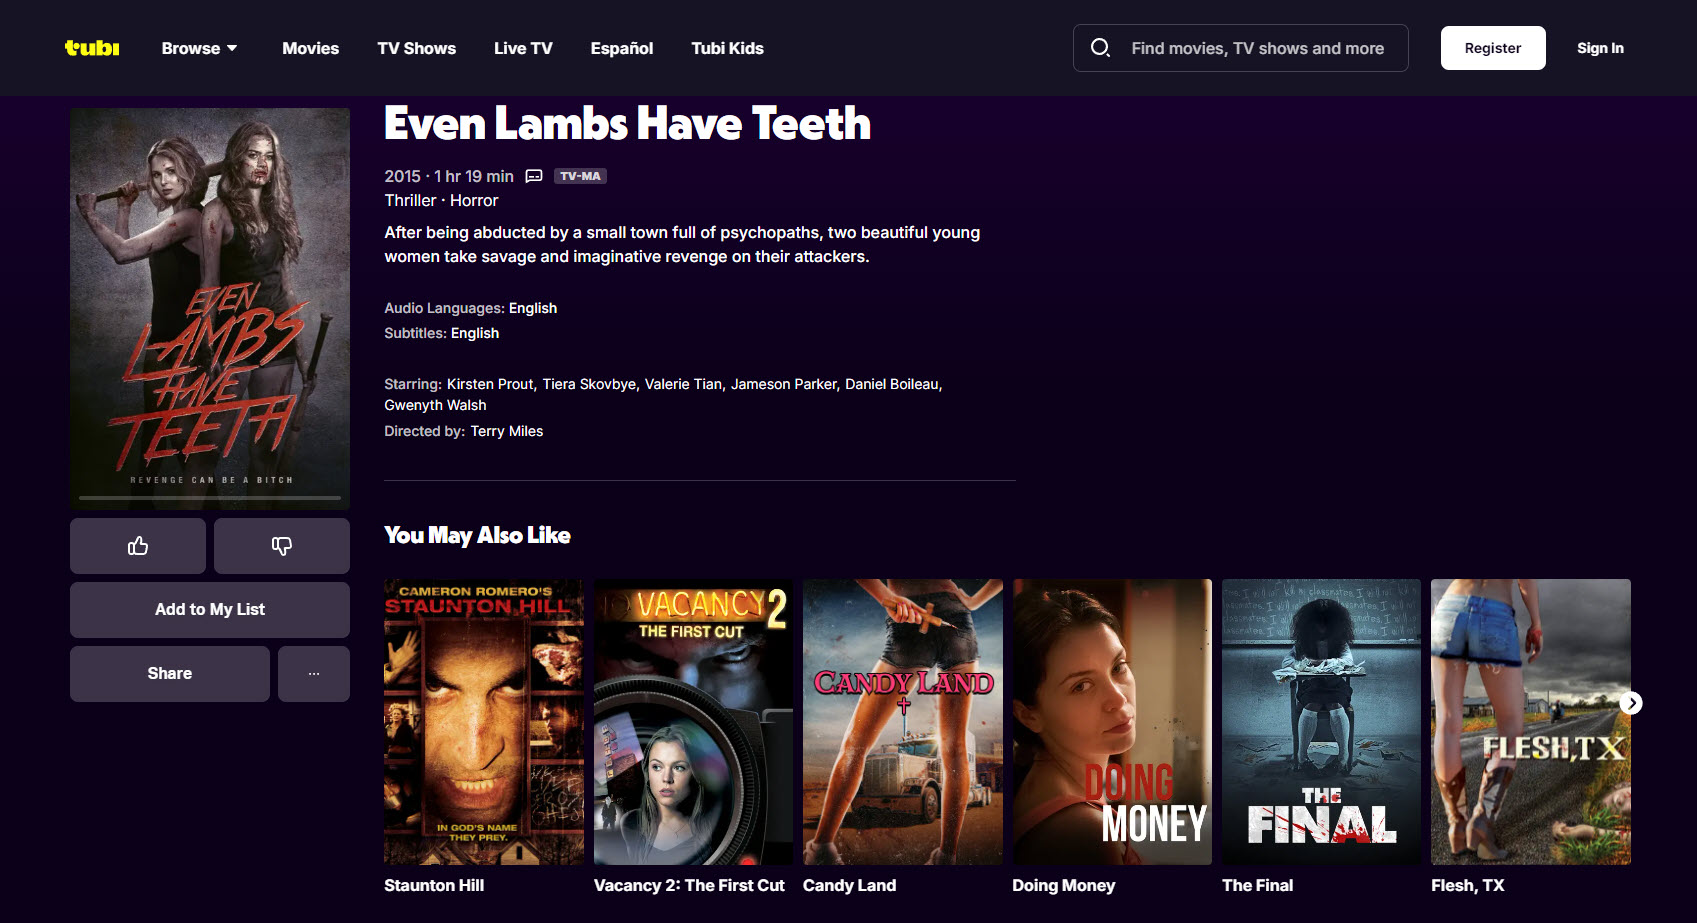The width and height of the screenshot is (1697, 923).
Task: Click The Final title text
Action: [1257, 885]
